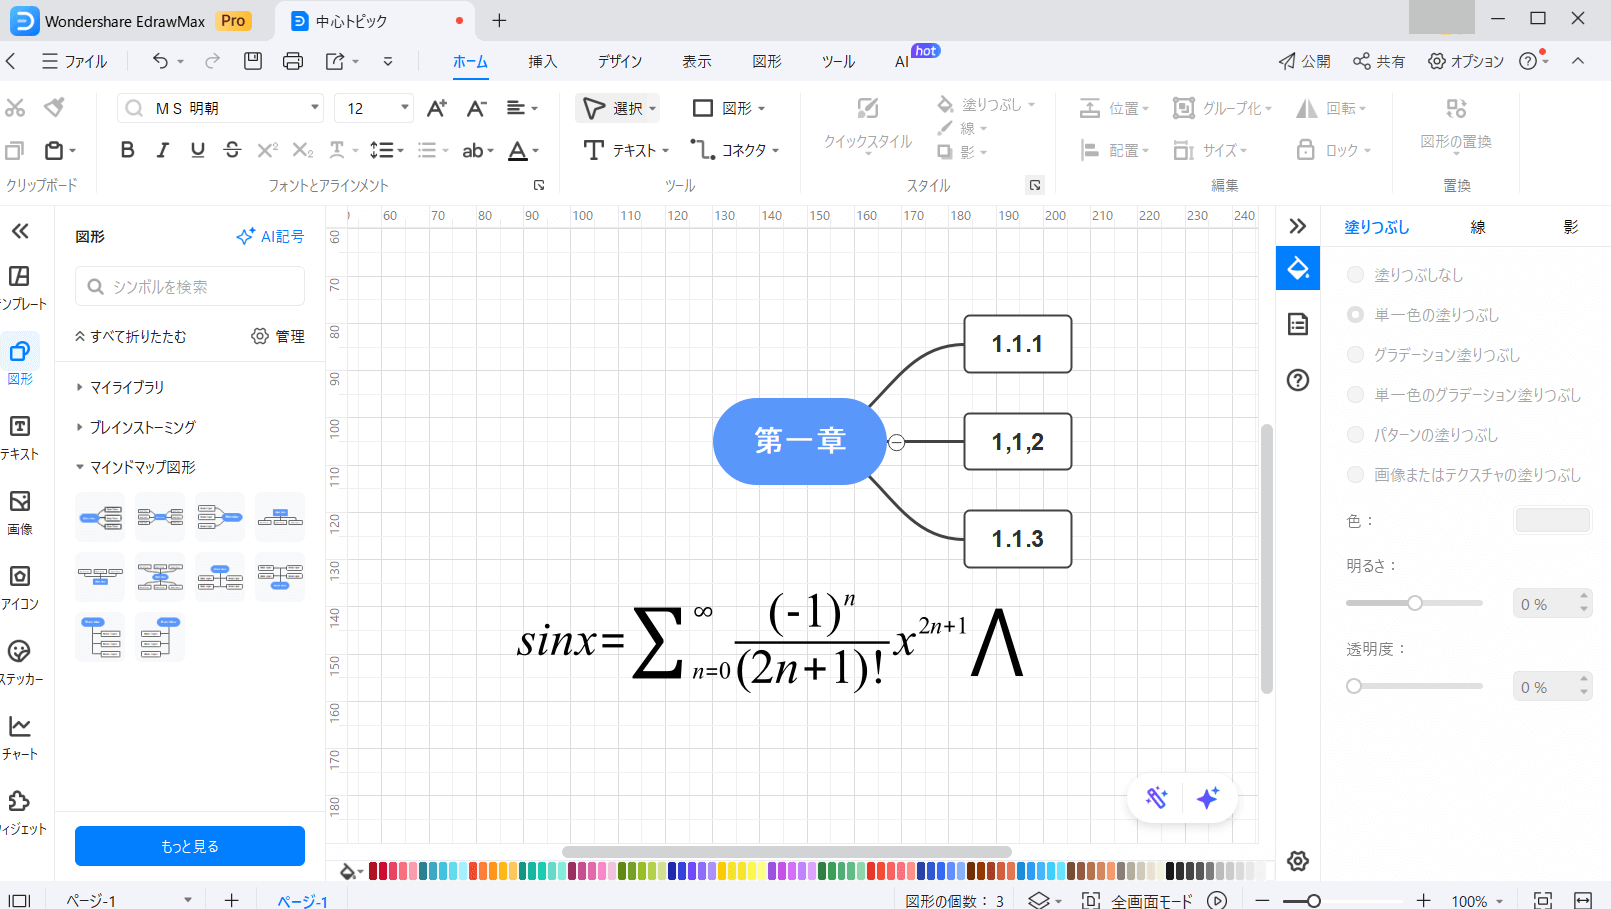Screen dimensions: 1611x909
Task: Toggle Italic formatting
Action: click(162, 150)
